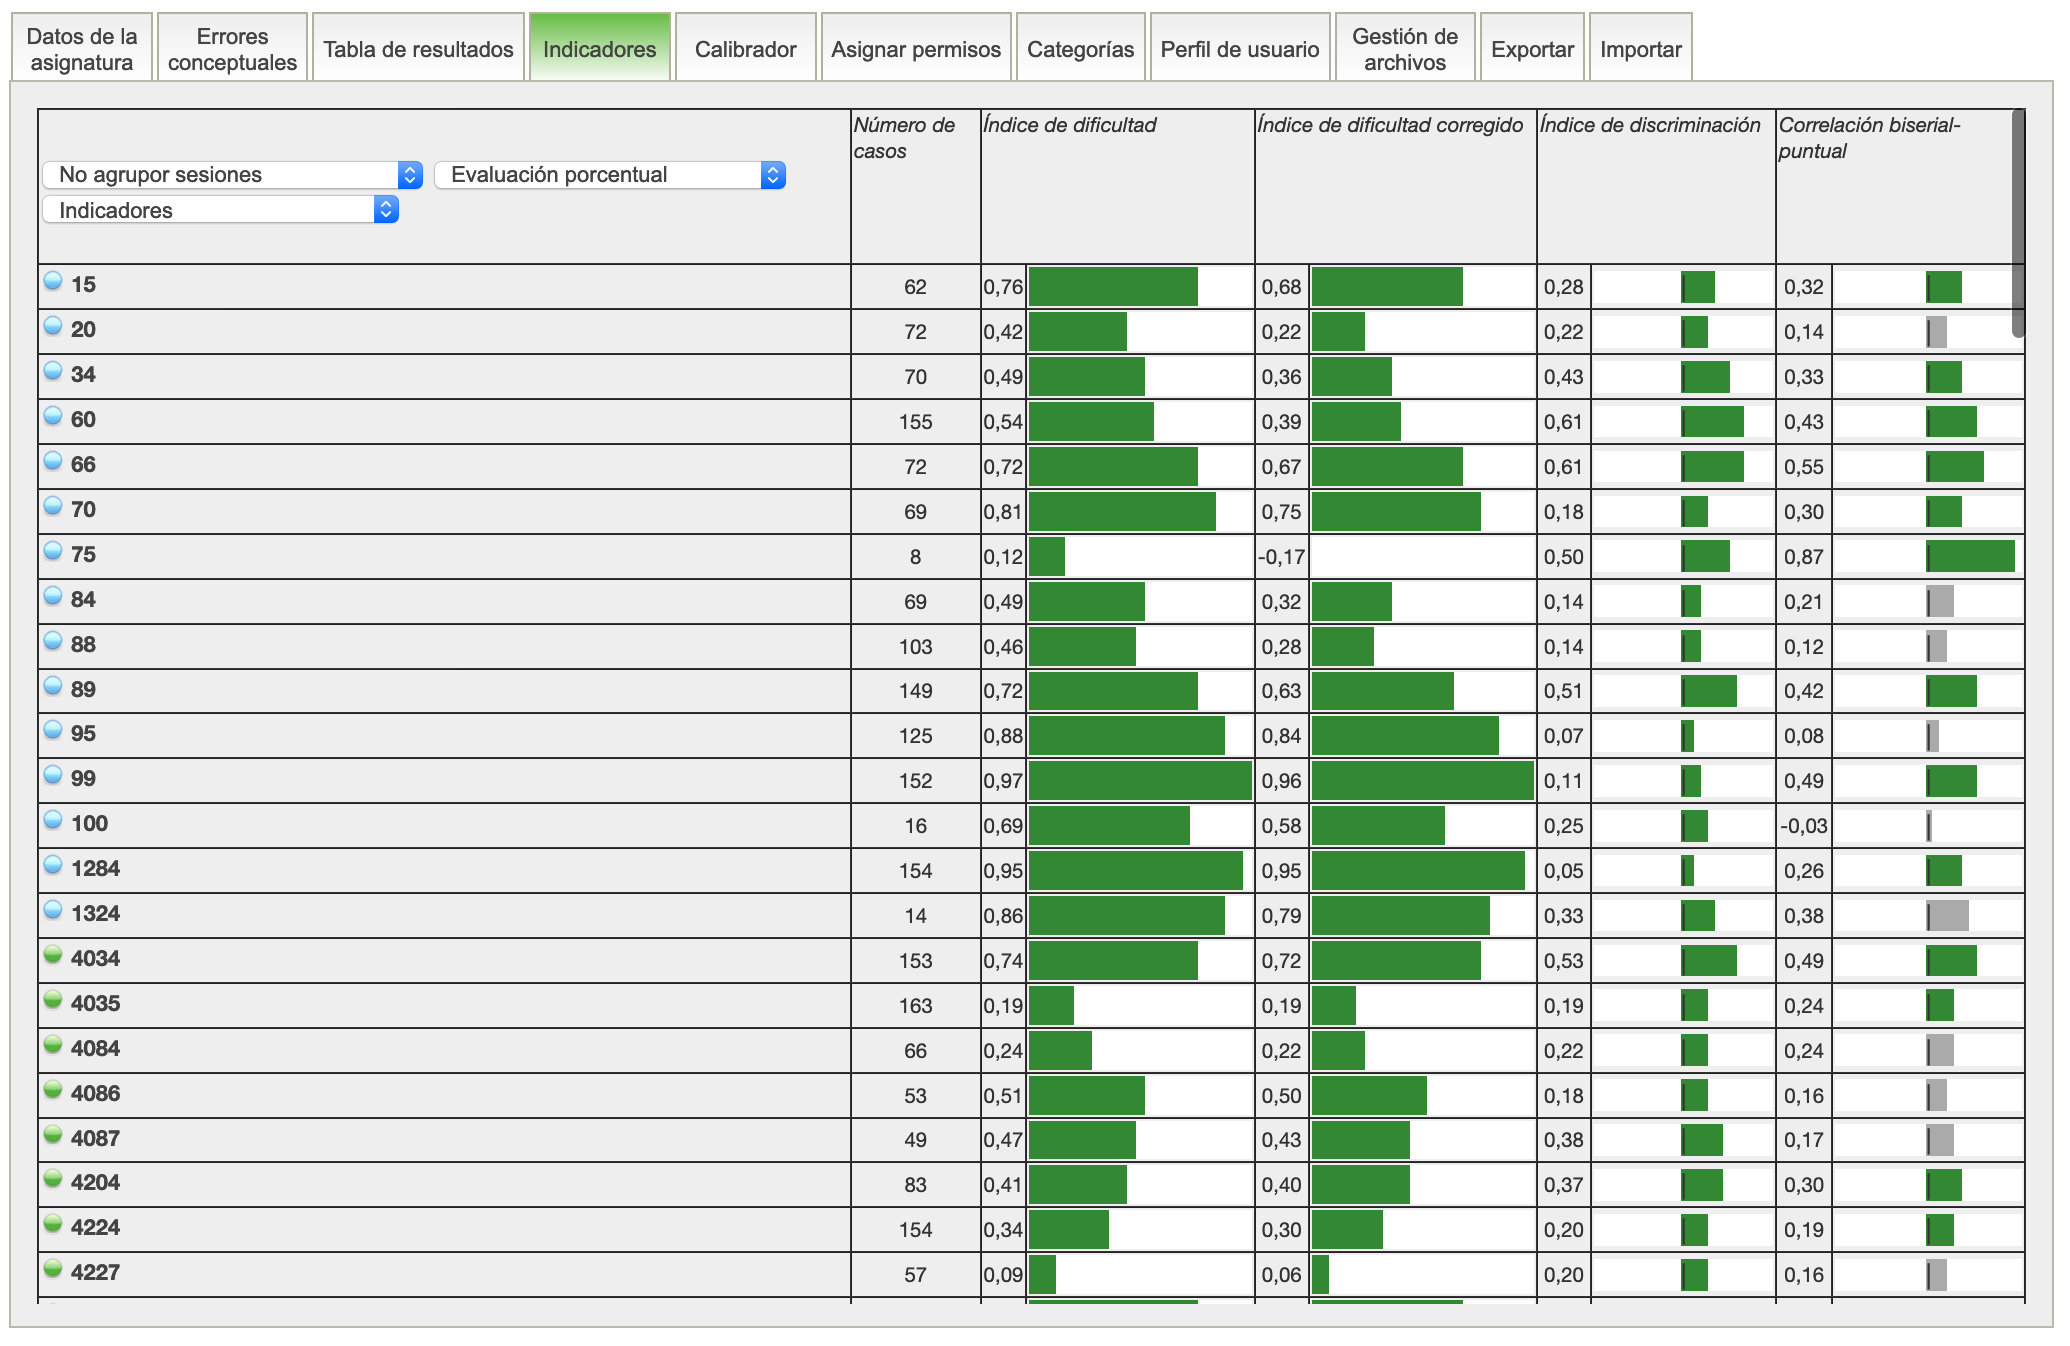Click the green circle icon beside item 4034
This screenshot has height=1346, width=2070.
[x=53, y=955]
